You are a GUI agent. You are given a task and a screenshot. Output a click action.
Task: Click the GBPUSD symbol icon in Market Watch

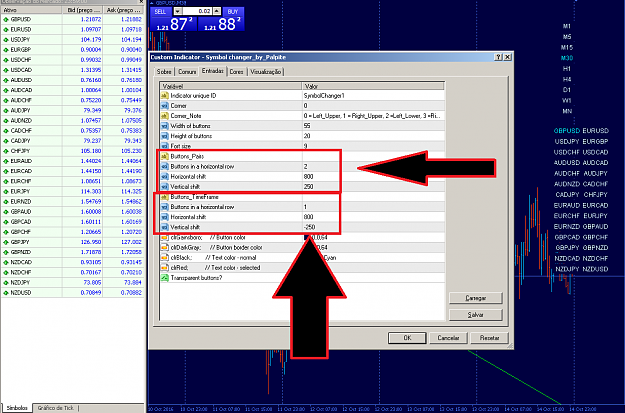click(6, 19)
